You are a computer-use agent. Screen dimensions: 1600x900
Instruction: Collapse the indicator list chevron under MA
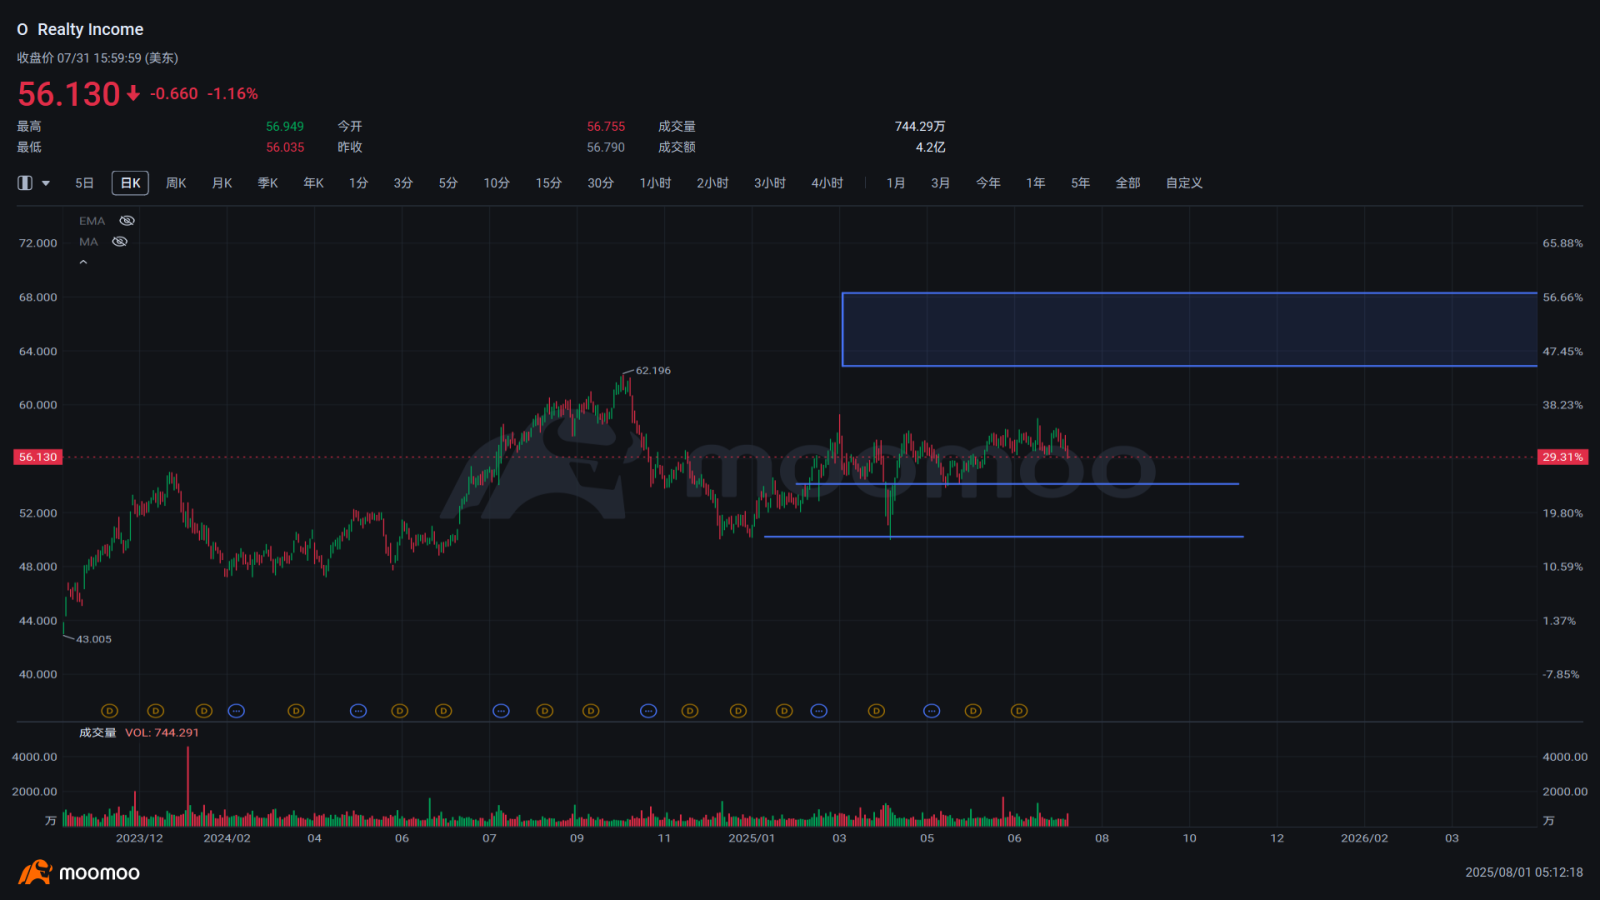tap(84, 263)
